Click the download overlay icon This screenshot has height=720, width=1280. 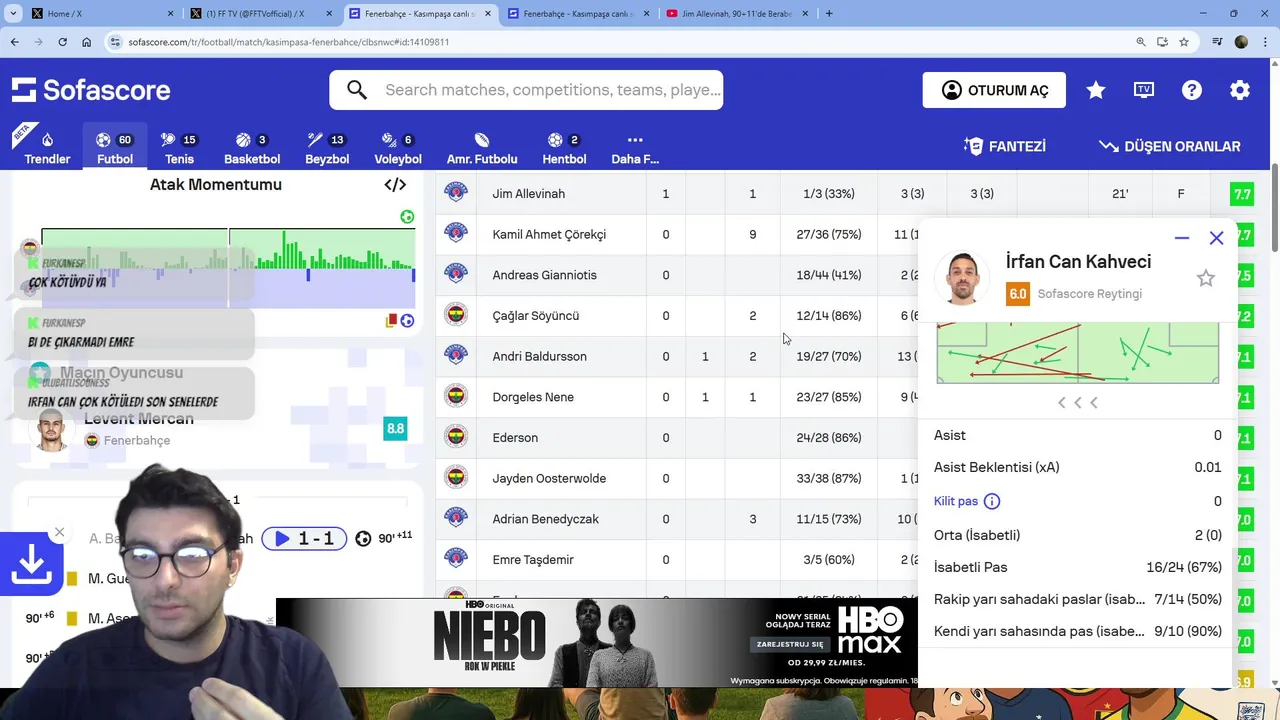click(x=32, y=564)
